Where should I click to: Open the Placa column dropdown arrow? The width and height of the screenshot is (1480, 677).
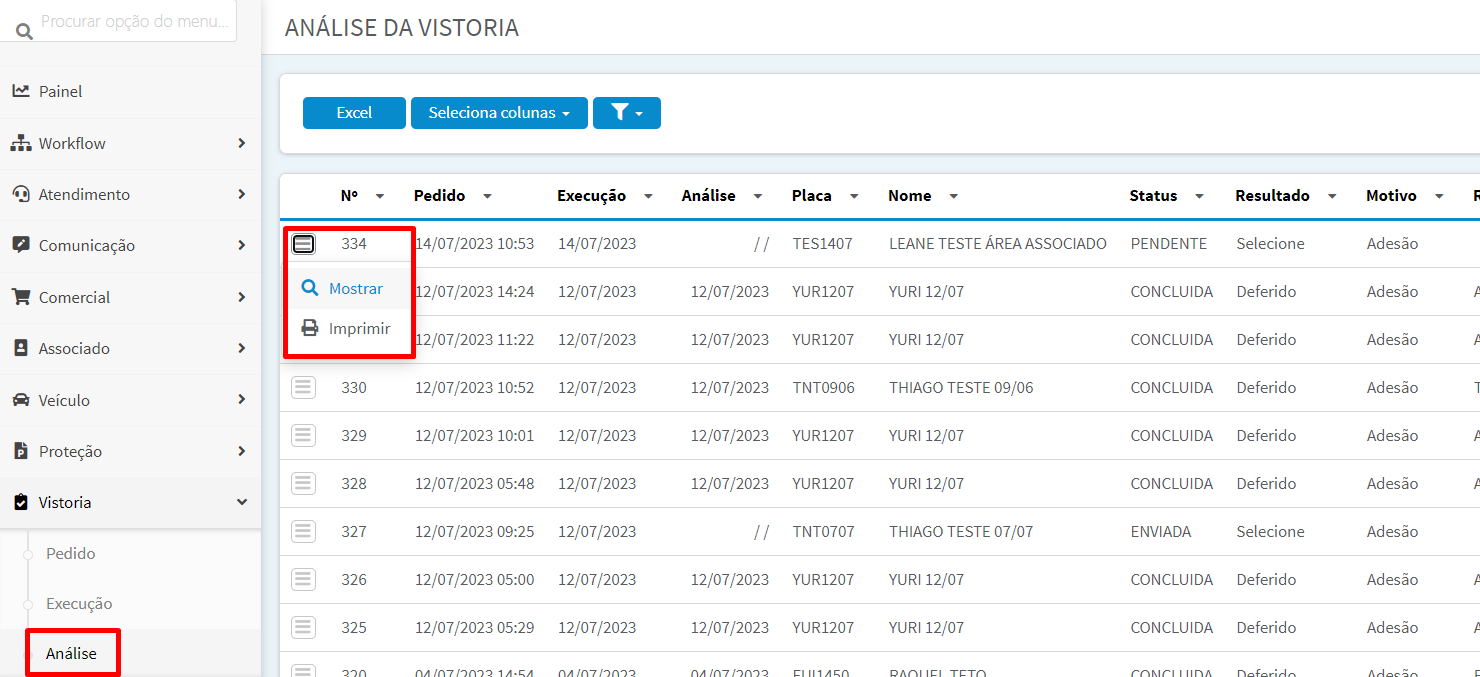[854, 197]
